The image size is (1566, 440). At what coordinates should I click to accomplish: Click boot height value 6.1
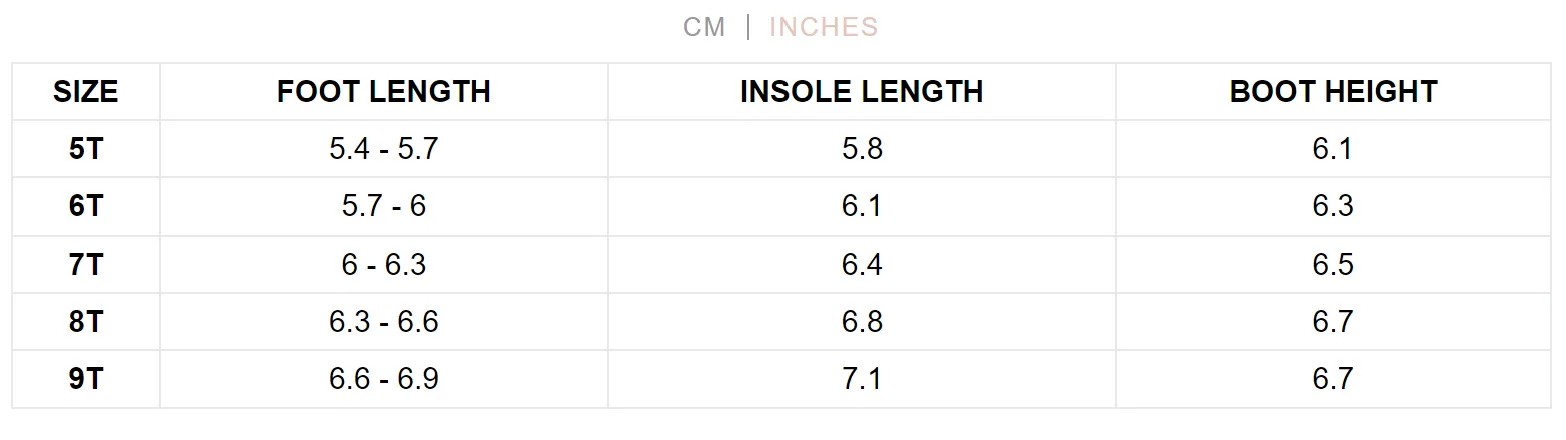coord(1333,149)
